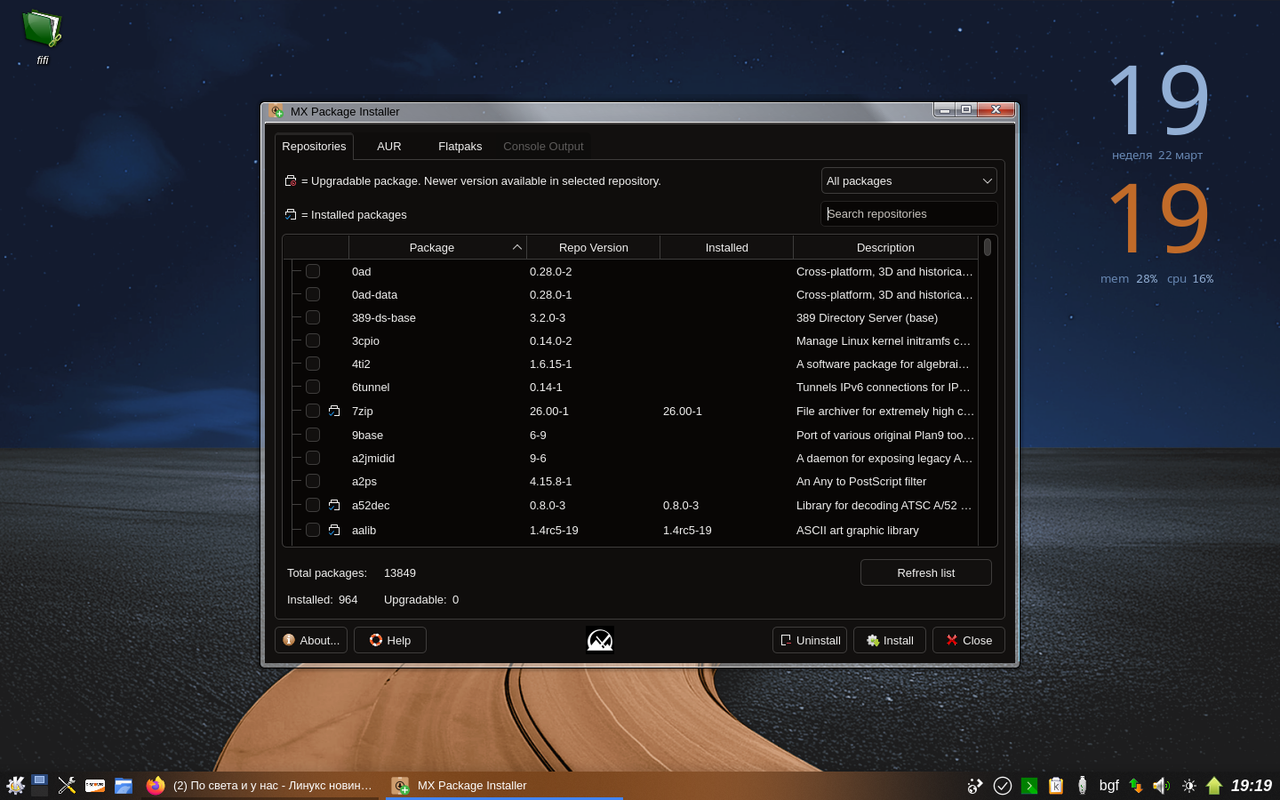Click the Refresh list button
The height and width of the screenshot is (800, 1280).
point(926,573)
